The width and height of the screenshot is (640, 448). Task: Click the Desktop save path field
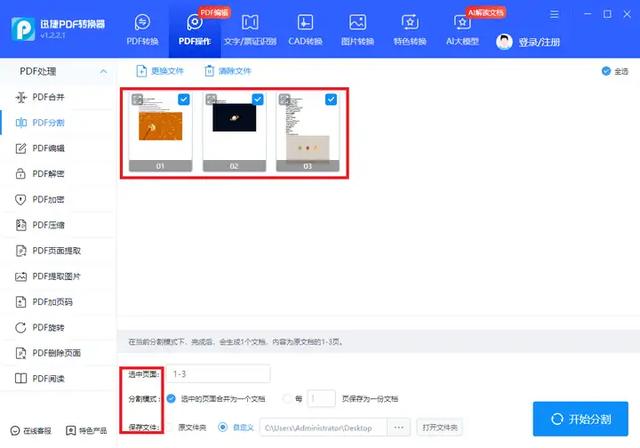[x=323, y=428]
